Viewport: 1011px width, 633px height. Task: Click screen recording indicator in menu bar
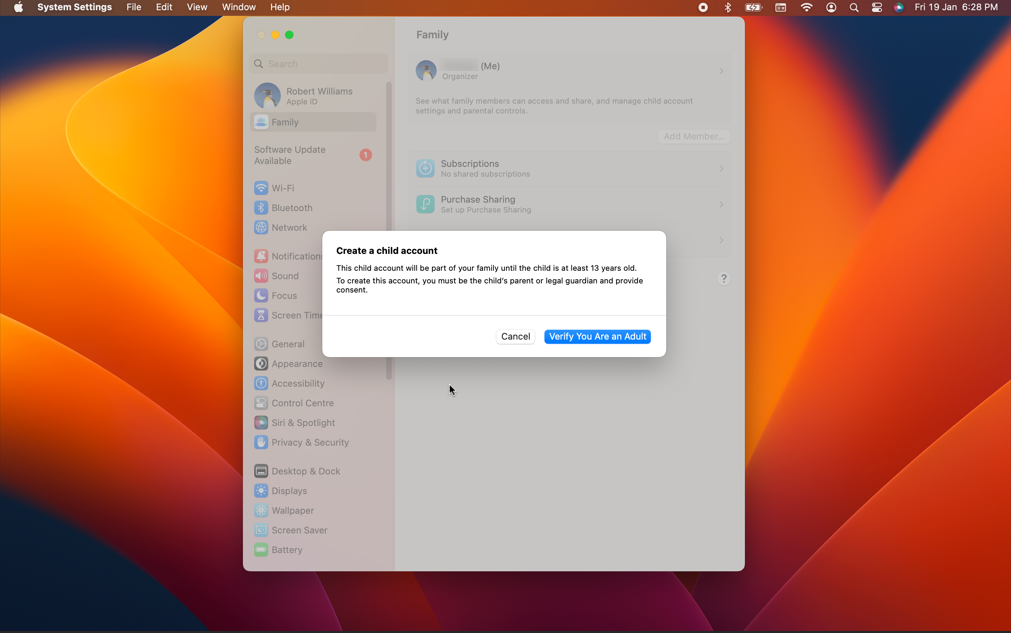(x=703, y=7)
